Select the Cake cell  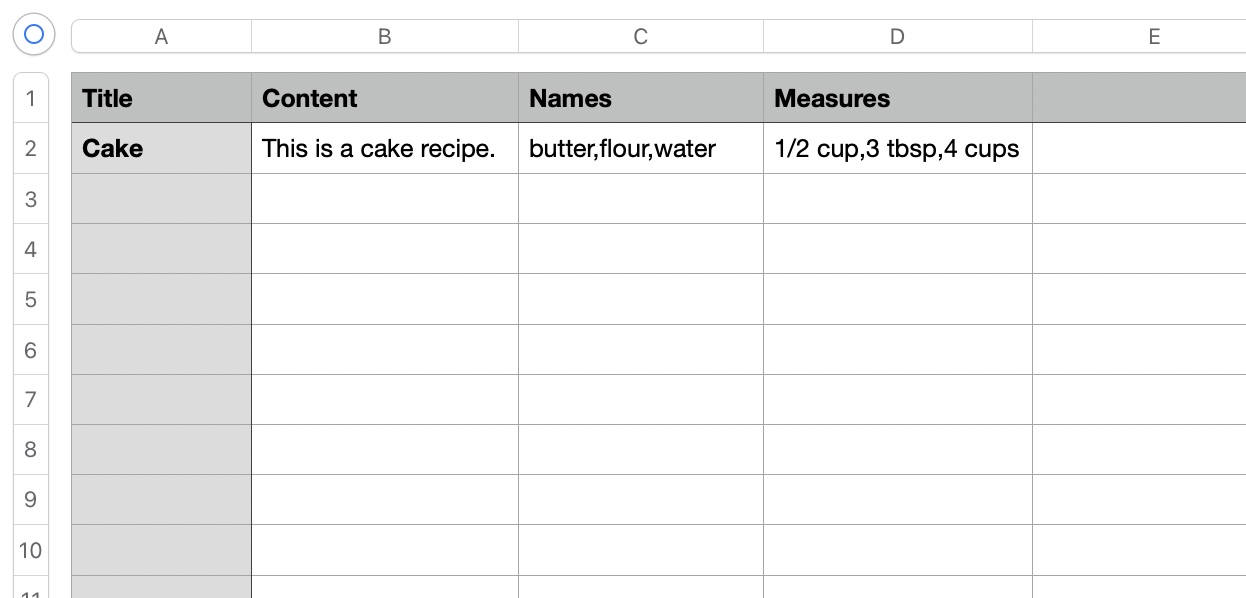coord(161,148)
